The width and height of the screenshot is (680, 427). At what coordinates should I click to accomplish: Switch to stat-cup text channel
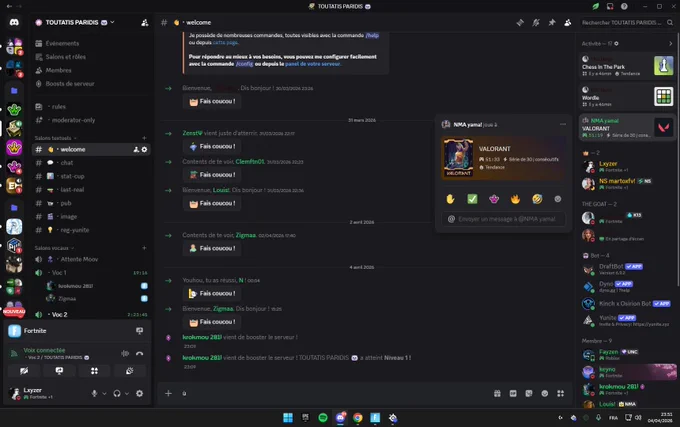tap(91, 176)
